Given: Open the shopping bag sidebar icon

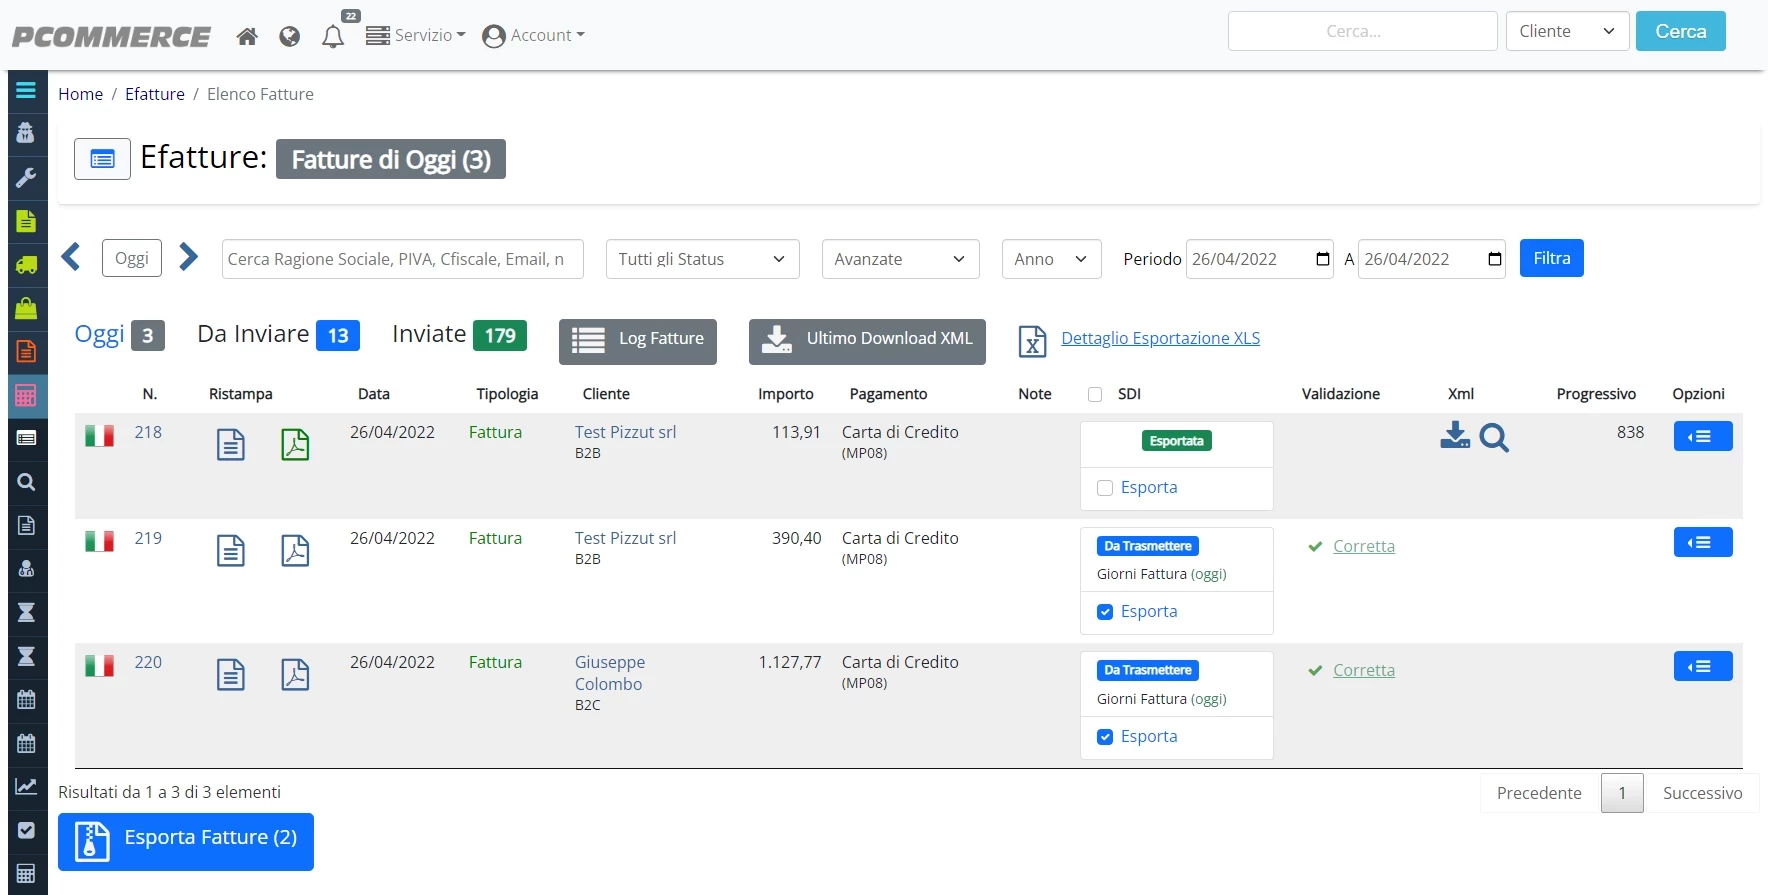Looking at the screenshot, I should click(26, 308).
